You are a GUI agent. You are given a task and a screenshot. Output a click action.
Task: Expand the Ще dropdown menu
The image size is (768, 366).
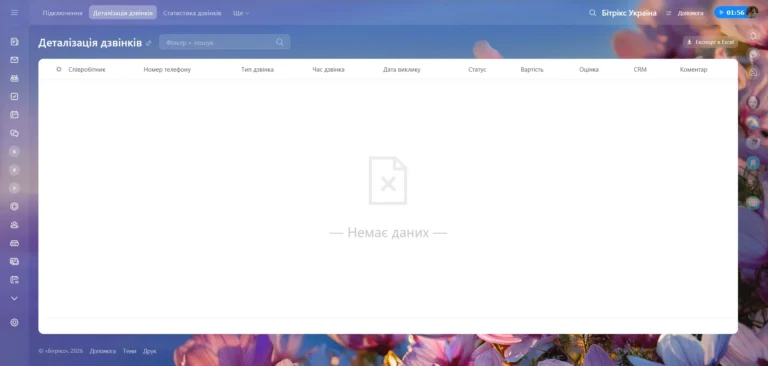click(x=241, y=13)
